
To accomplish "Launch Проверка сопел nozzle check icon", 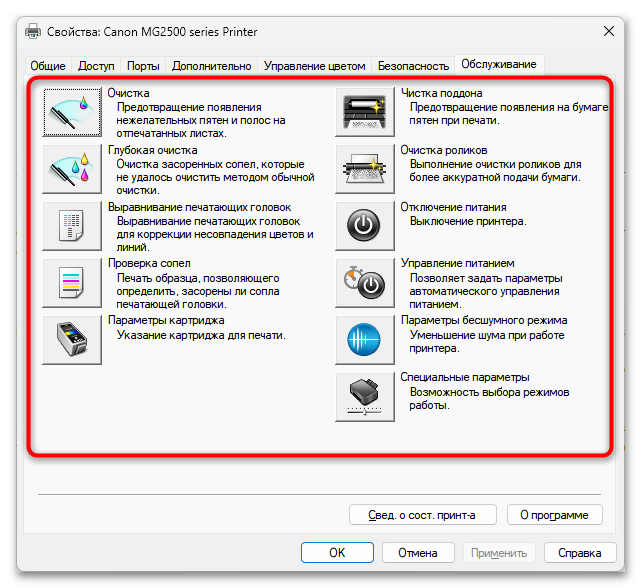I will 72,283.
